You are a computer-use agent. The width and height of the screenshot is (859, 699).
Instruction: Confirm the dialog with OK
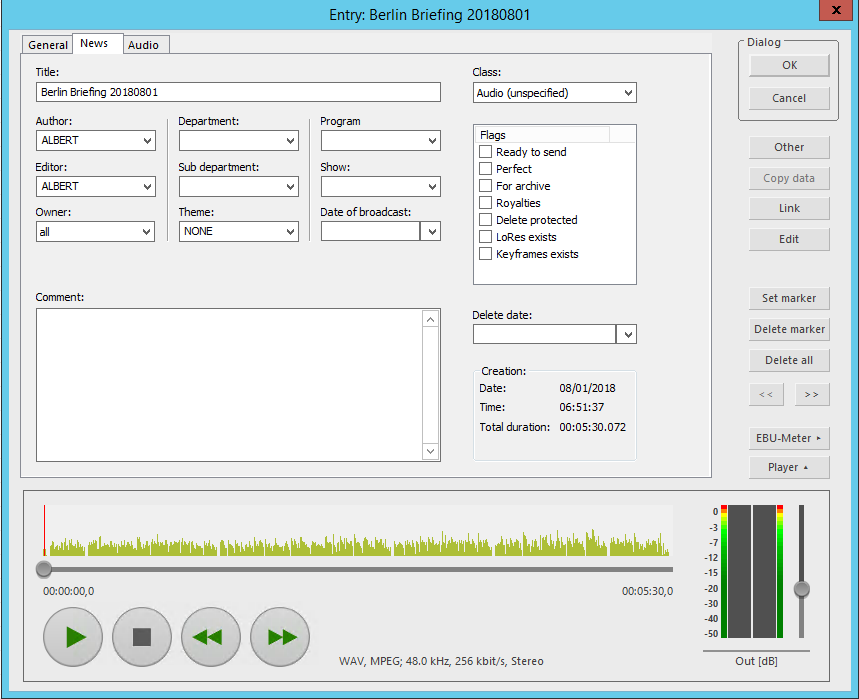click(789, 65)
